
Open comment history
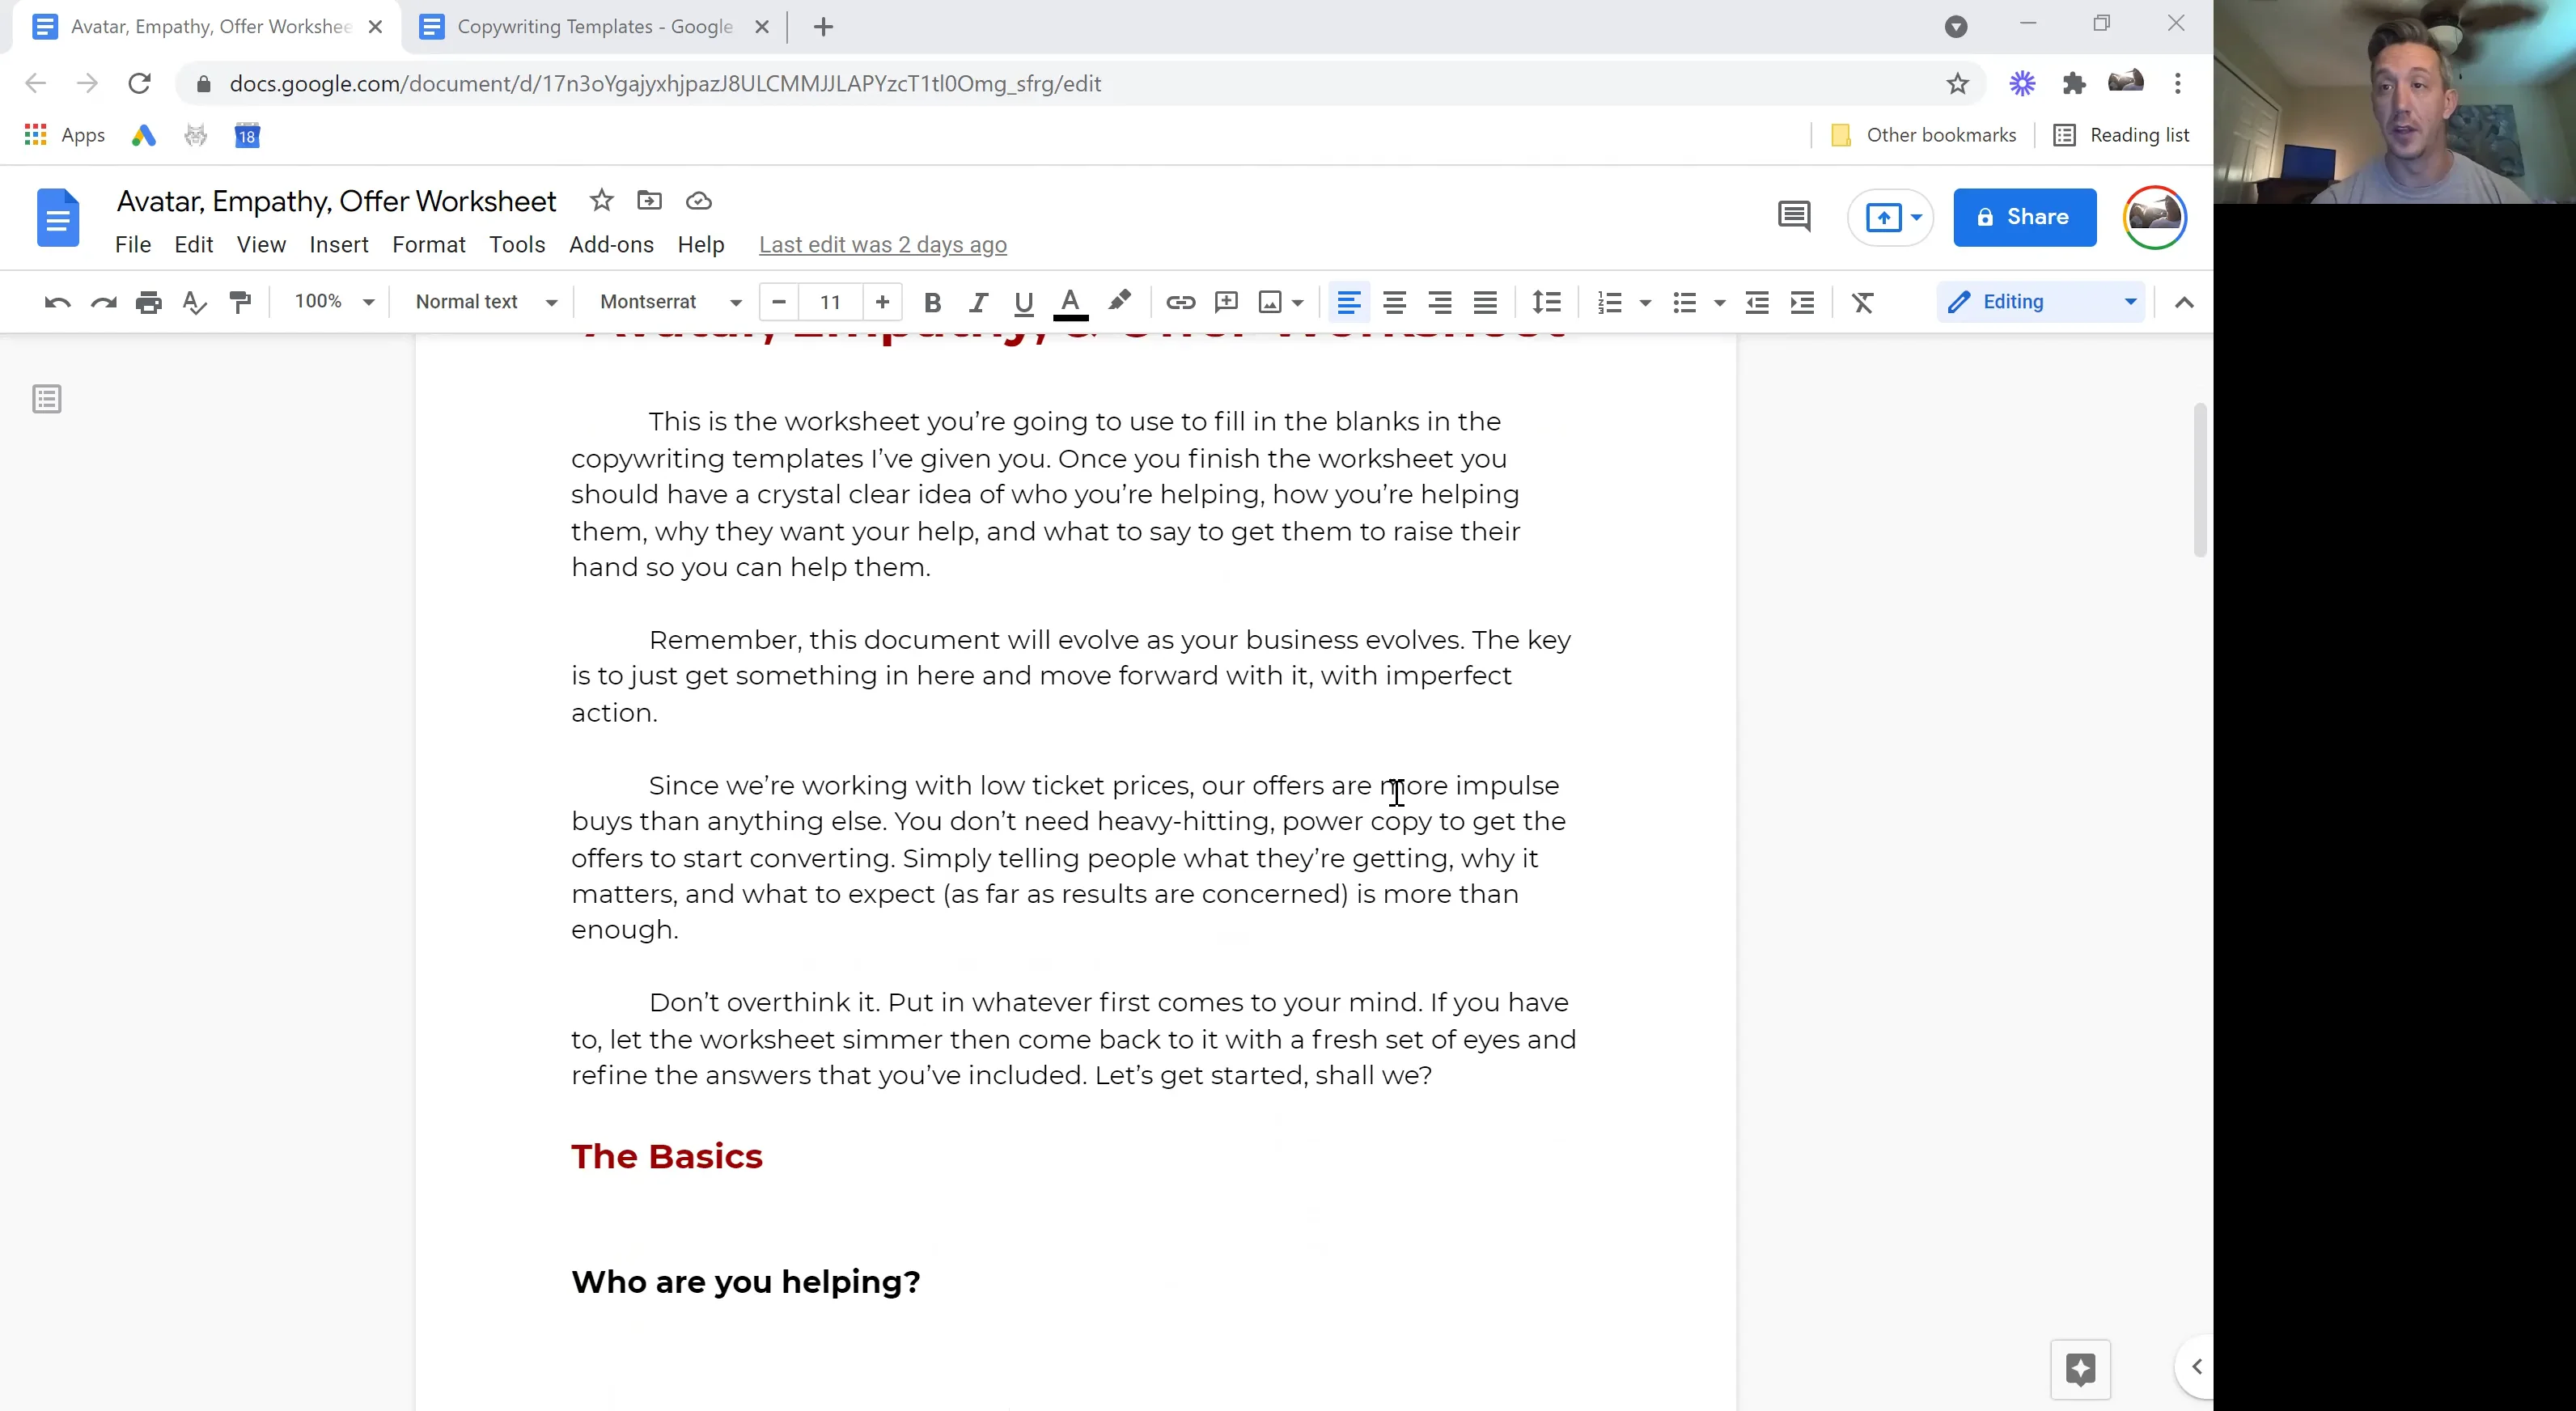tap(1793, 216)
